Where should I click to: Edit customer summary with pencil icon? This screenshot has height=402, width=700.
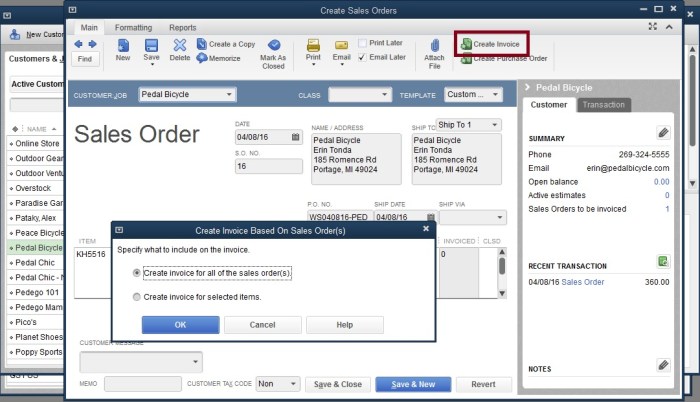coord(663,132)
